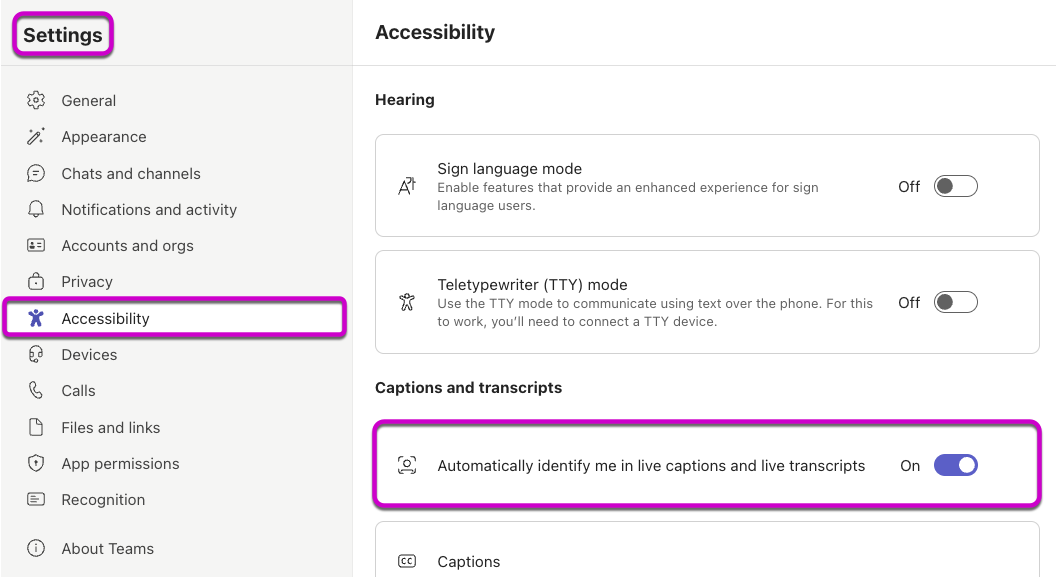
Task: Click the Recognition icon in sidebar
Action: pos(36,499)
